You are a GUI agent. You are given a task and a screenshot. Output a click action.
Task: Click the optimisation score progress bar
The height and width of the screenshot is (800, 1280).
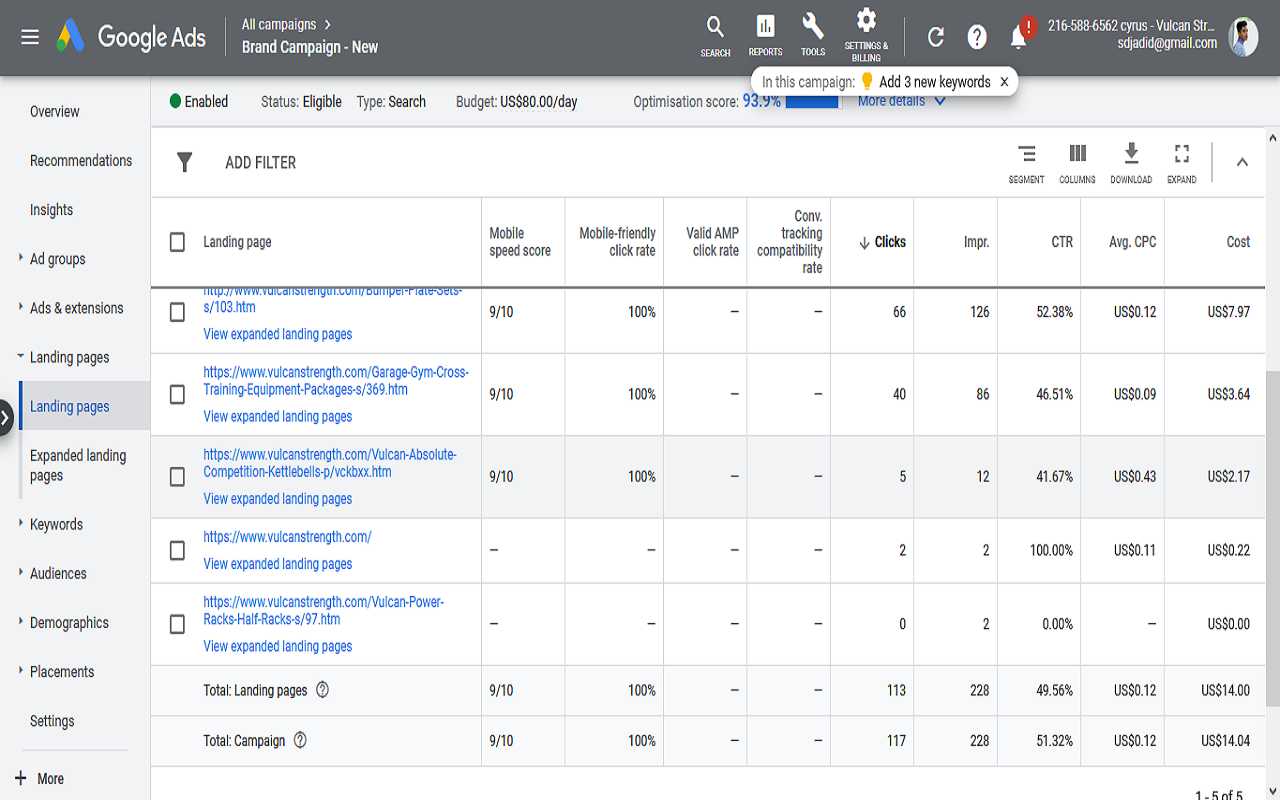coord(812,102)
